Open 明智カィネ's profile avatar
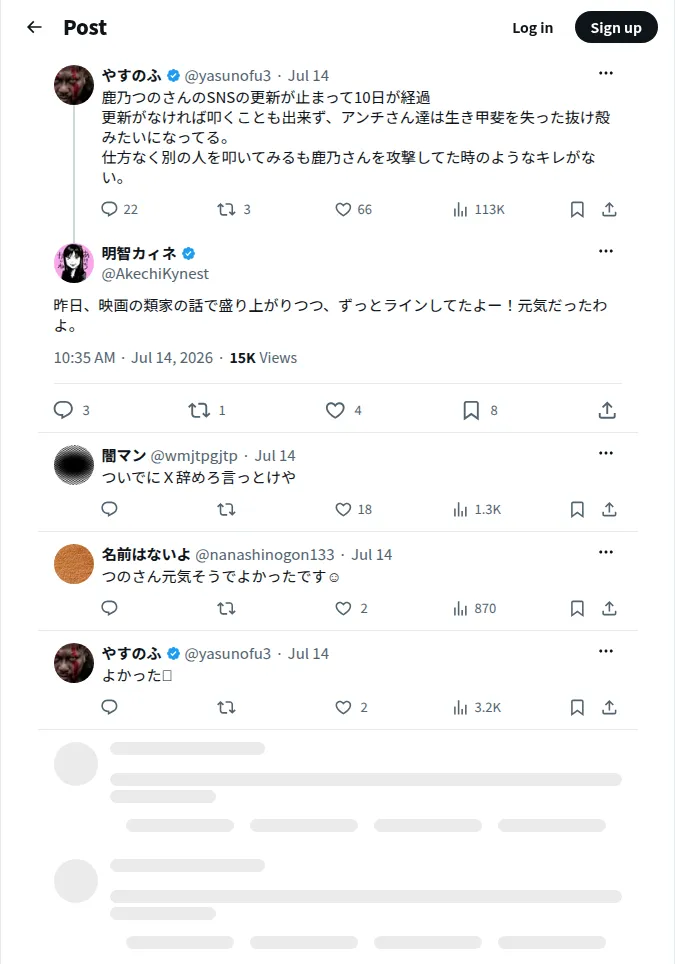 [74, 263]
